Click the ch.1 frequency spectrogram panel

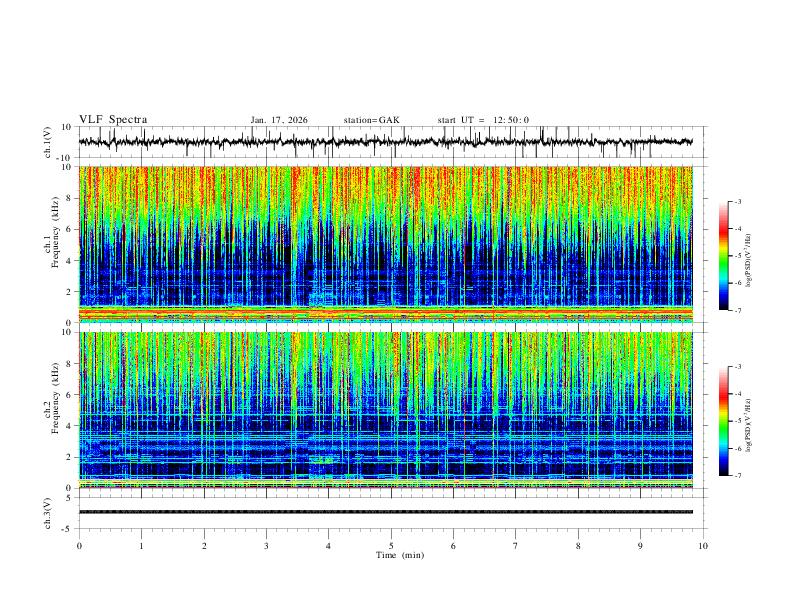pyautogui.click(x=386, y=244)
